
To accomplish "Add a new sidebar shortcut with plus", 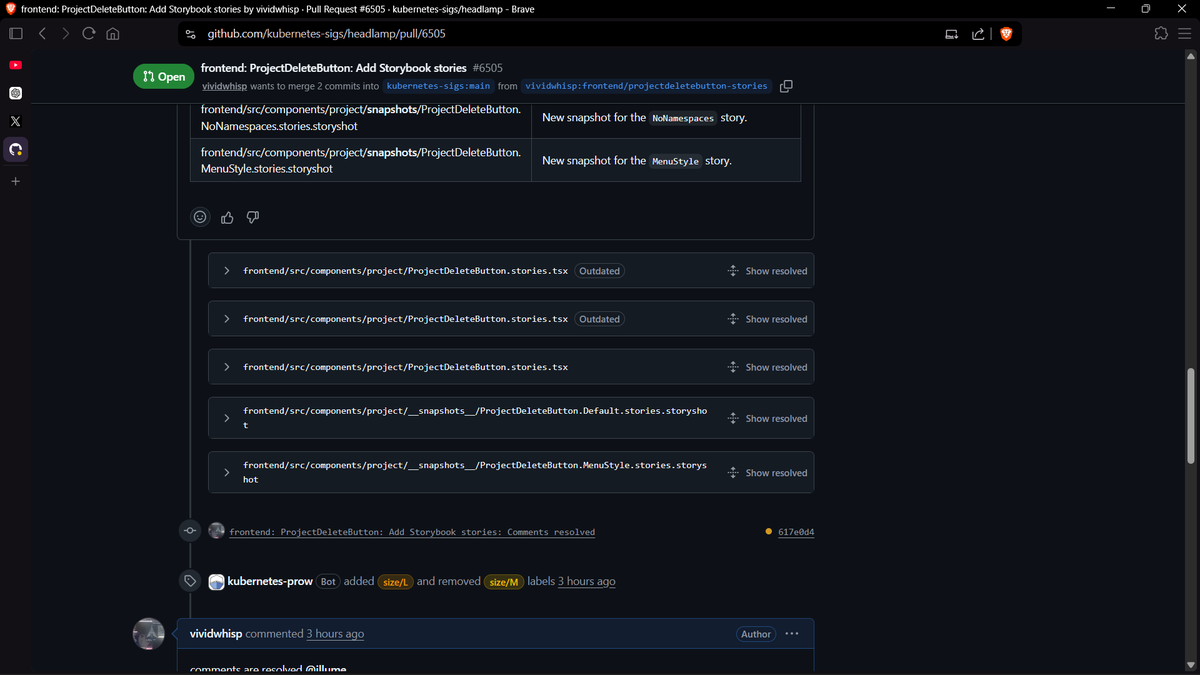I will tap(15, 182).
